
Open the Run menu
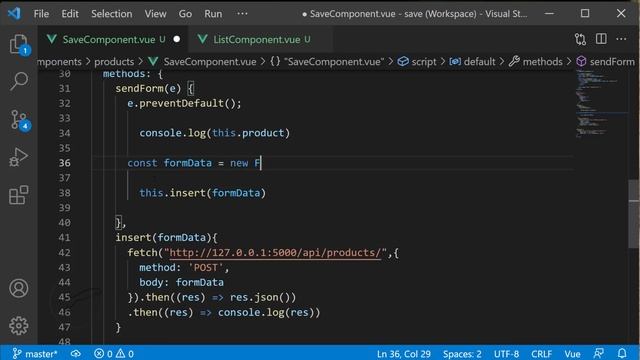pyautogui.click(x=213, y=14)
